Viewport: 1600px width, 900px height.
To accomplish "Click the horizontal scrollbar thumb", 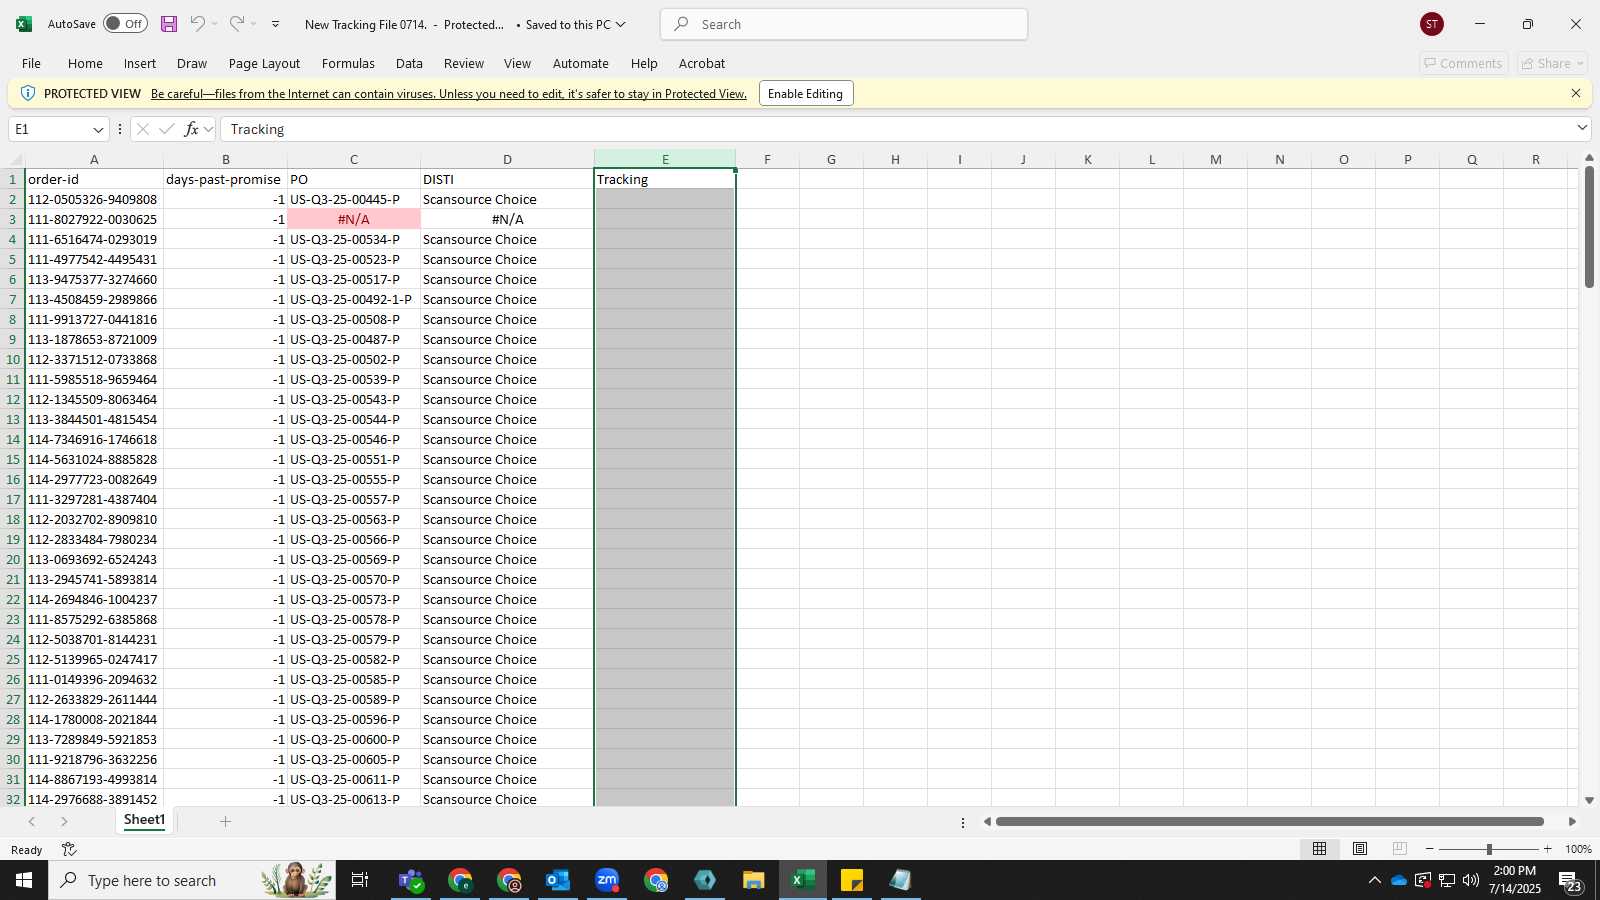I will point(1270,821).
